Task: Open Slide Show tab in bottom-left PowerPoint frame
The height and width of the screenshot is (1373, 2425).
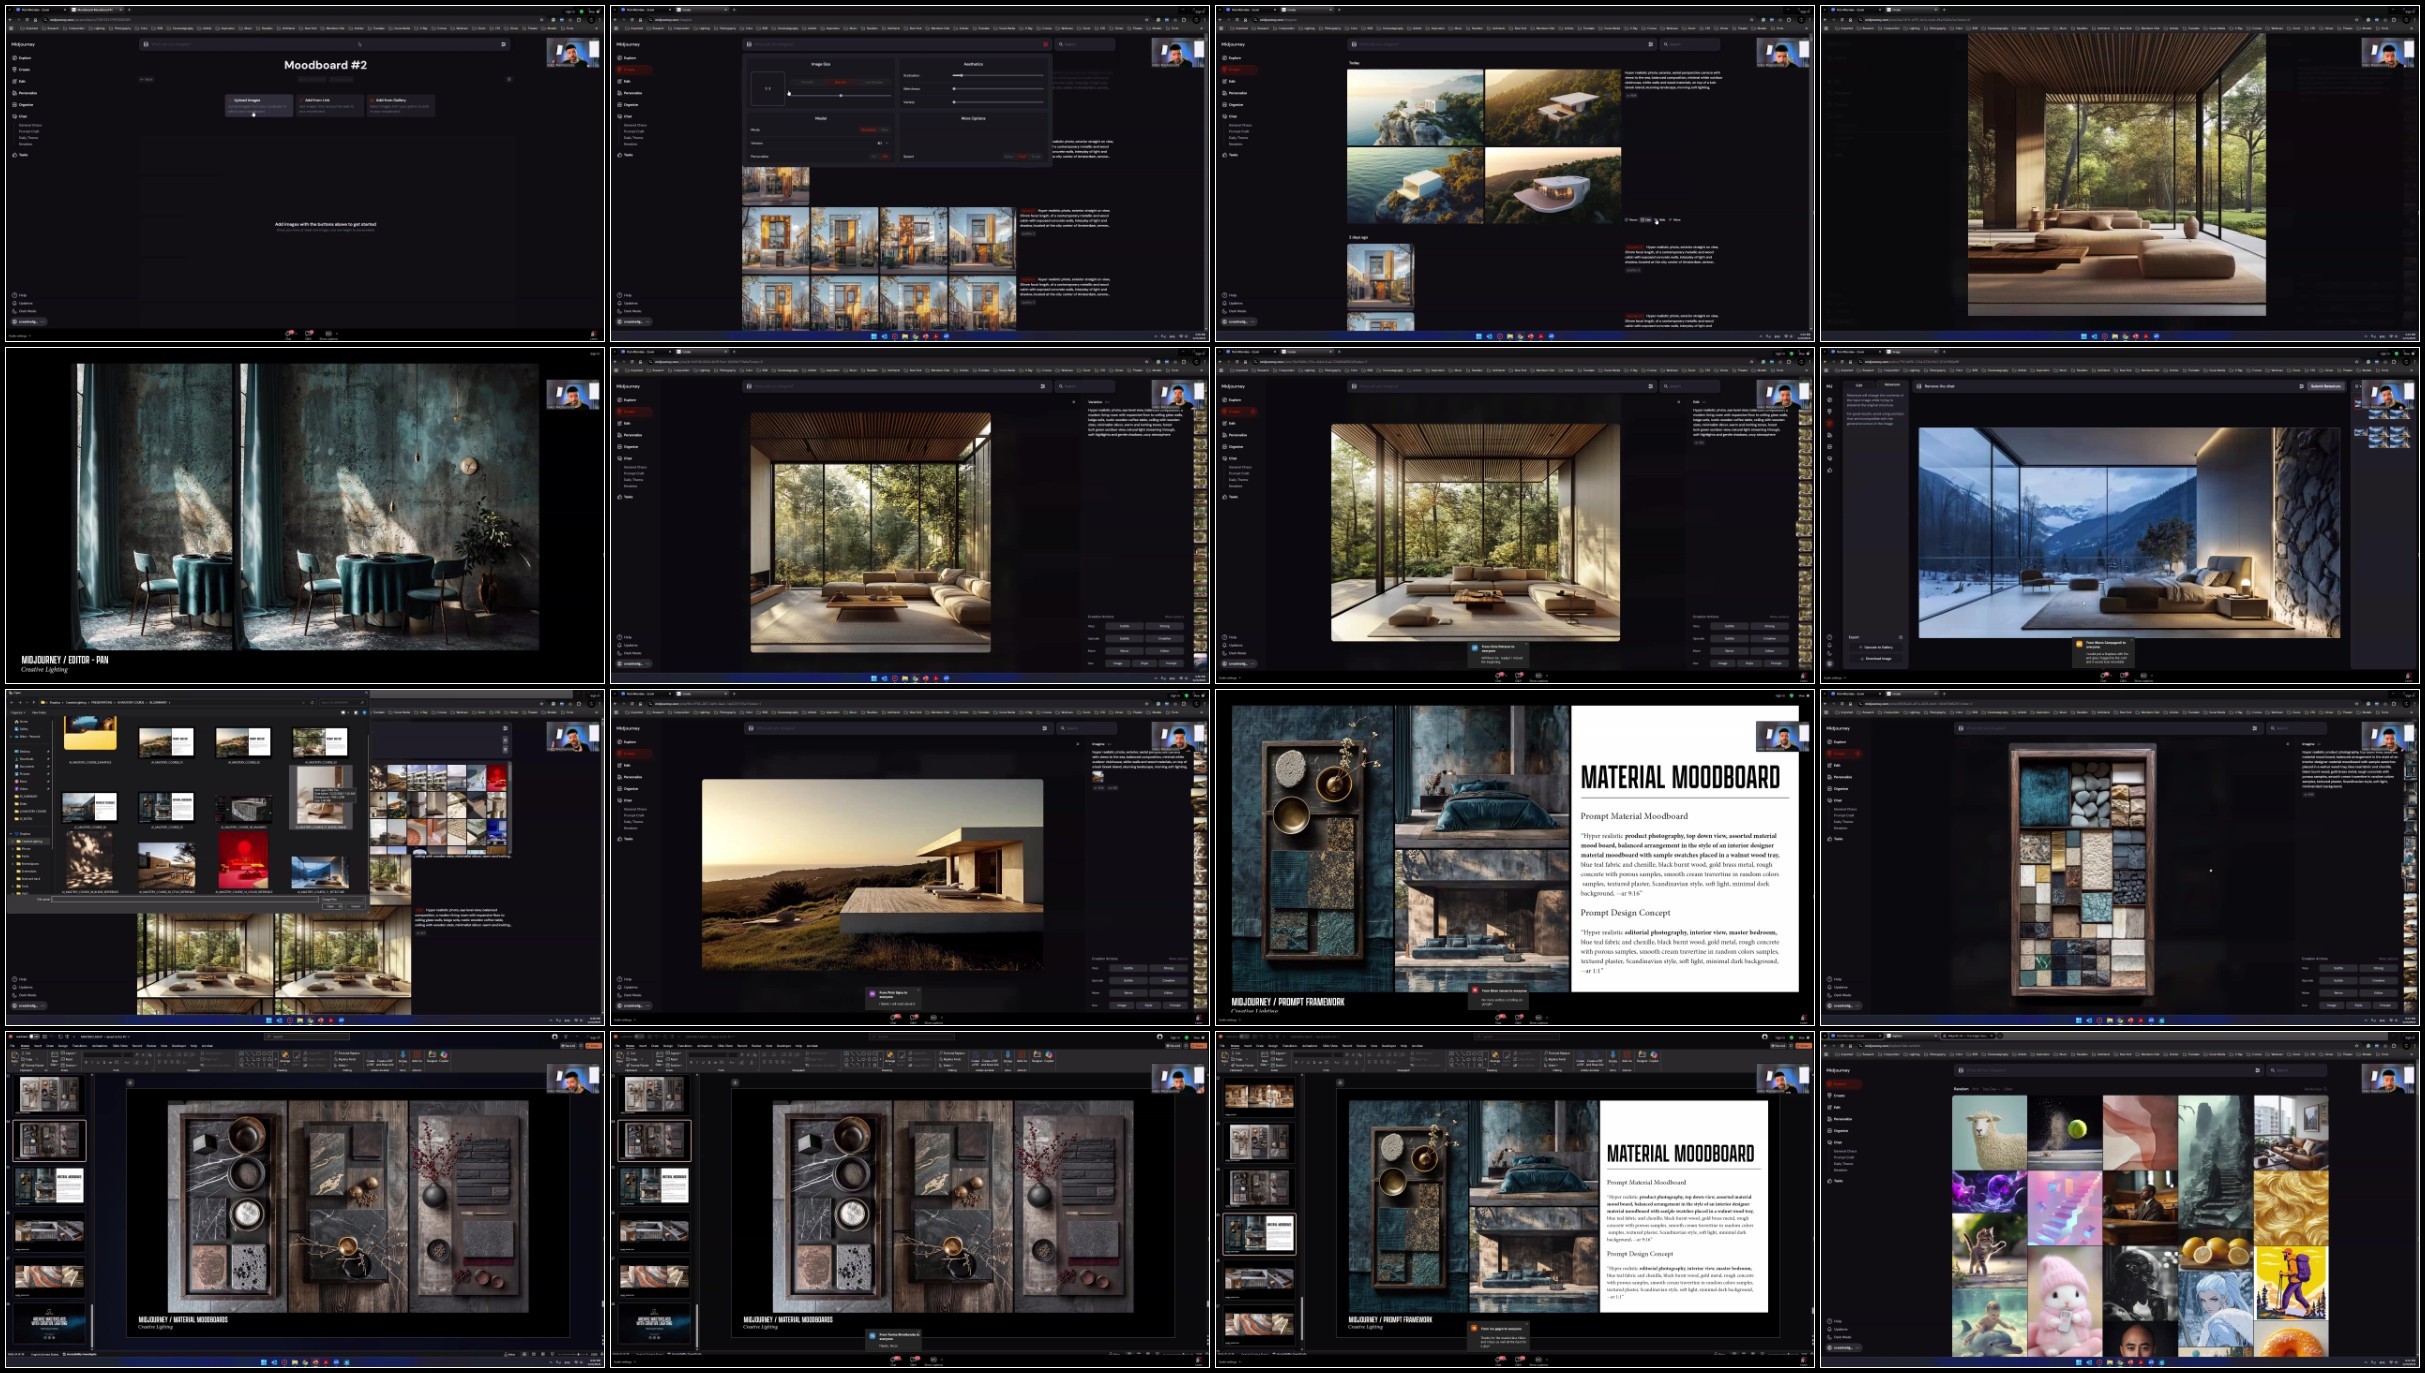Action: tap(120, 1046)
